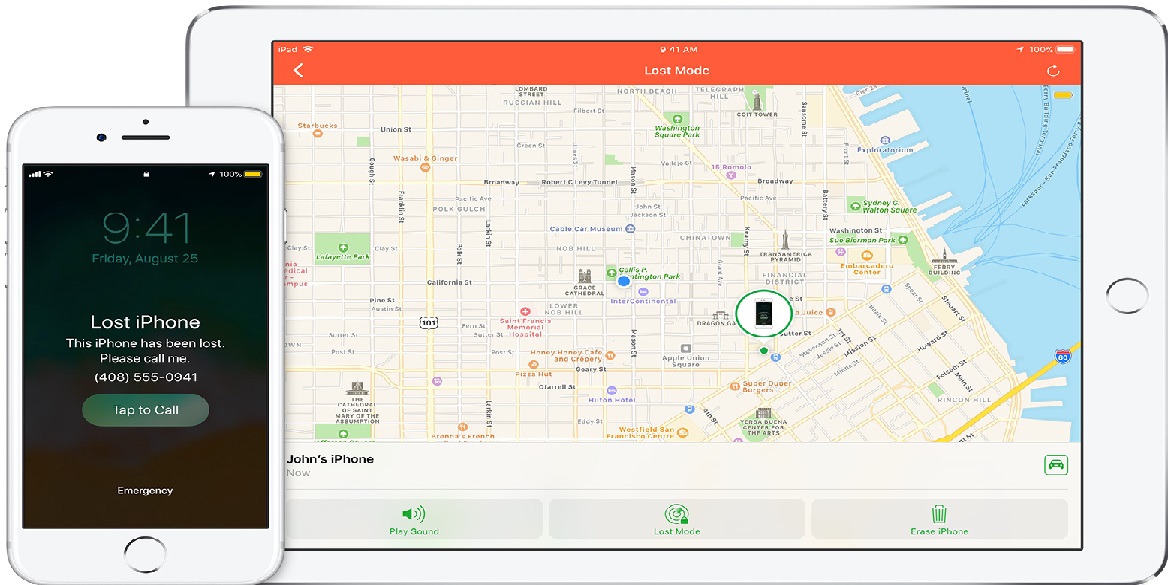Tap the iPad Wi-Fi status icon
Screen dimensions: 1168x585
(x=308, y=49)
